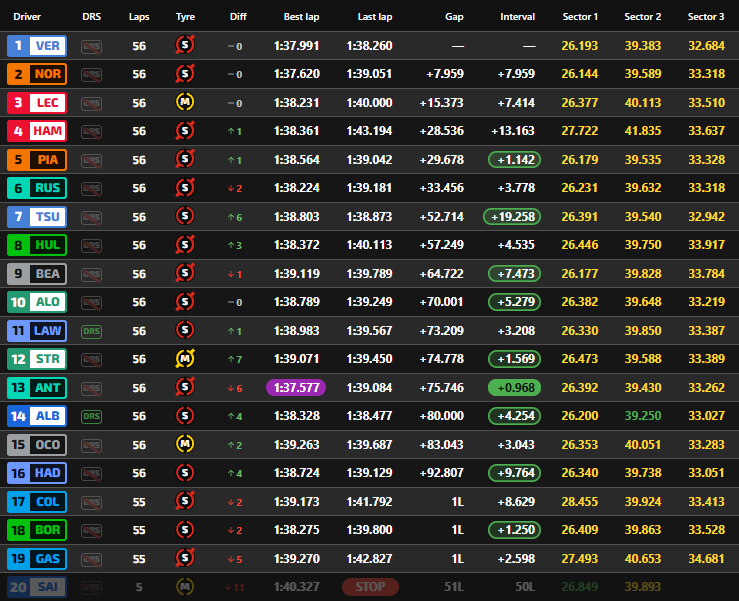The image size is (739, 601).
Task: Click the green DRS indicator for Lawson
Action: (x=91, y=330)
